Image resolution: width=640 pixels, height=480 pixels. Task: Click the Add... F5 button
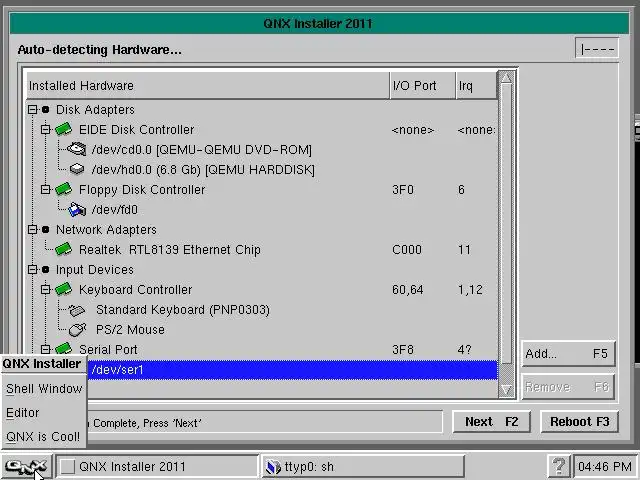[568, 353]
